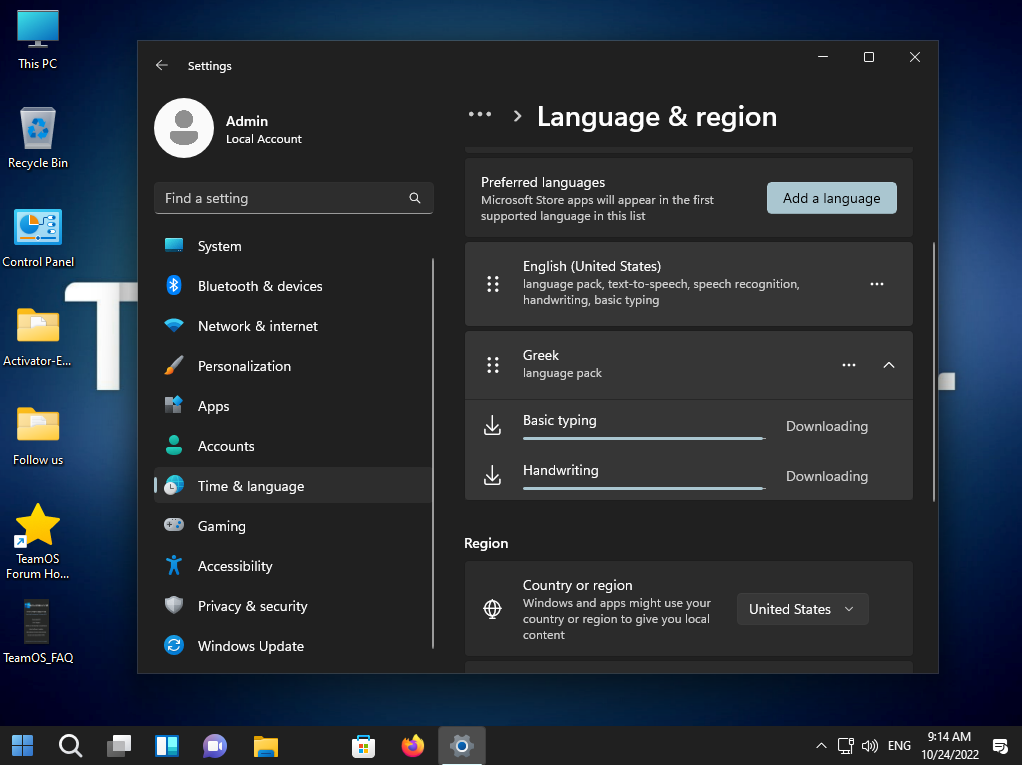Open more options for English (United States)
The height and width of the screenshot is (765, 1022).
point(877,284)
